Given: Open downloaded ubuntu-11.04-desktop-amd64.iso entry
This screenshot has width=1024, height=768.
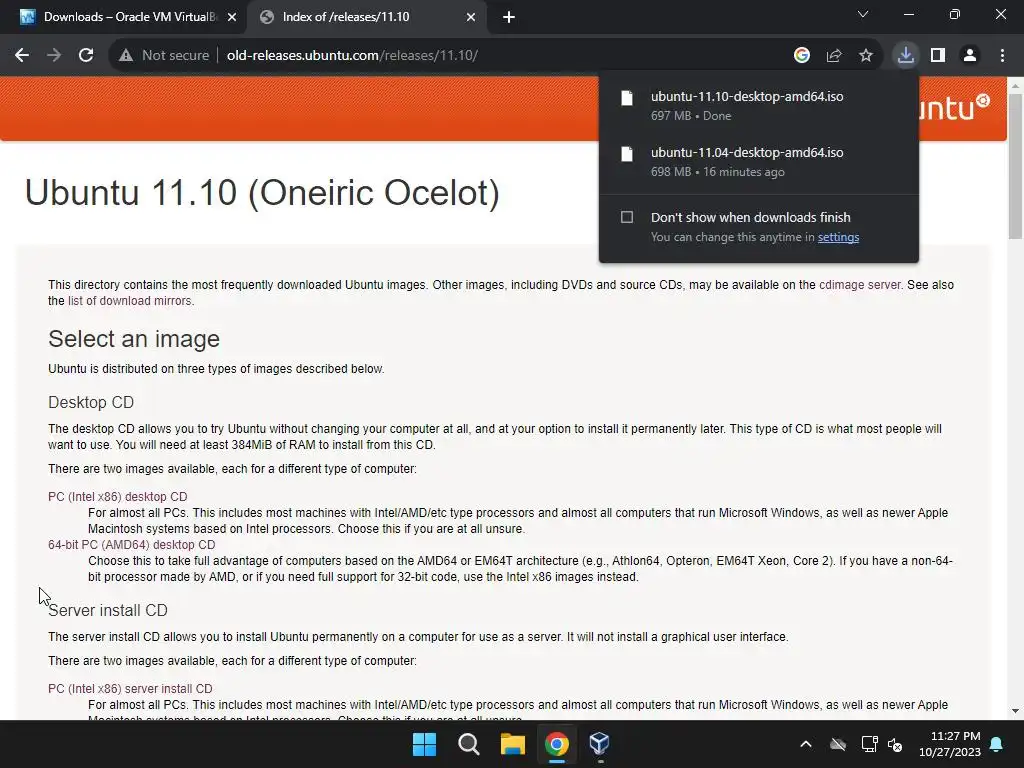Looking at the screenshot, I should click(x=758, y=161).
